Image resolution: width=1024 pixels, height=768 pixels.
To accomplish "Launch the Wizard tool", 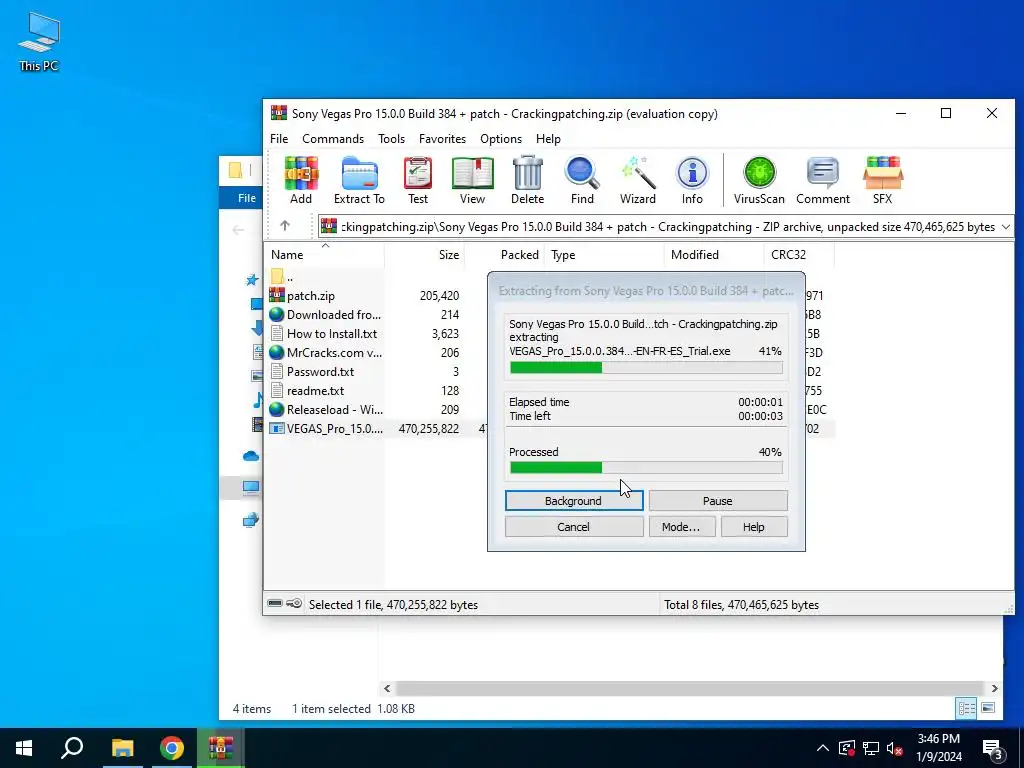I will (x=637, y=181).
